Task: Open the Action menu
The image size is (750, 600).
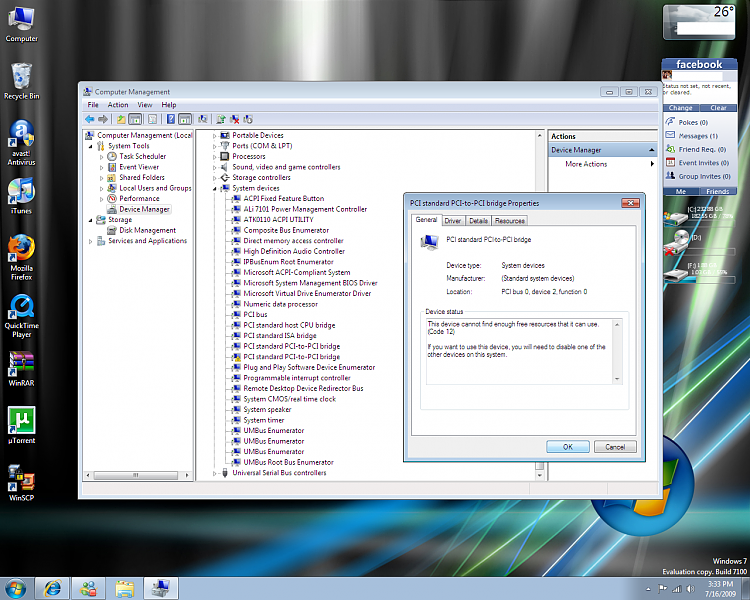Action: tap(118, 105)
